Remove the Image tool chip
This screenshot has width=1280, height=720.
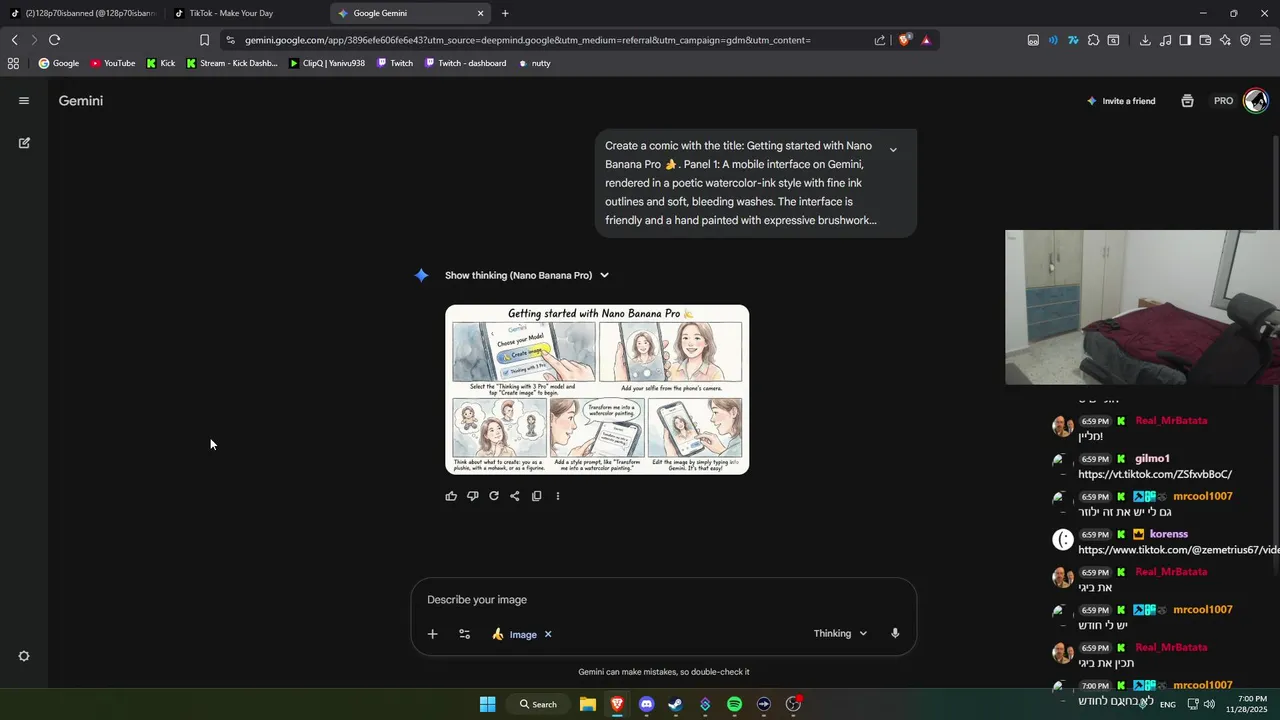click(548, 634)
